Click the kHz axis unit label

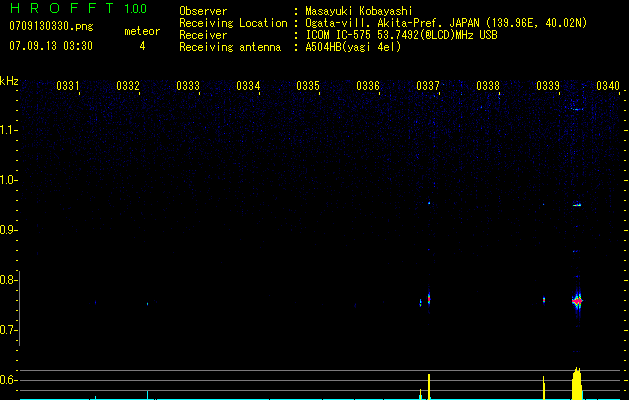[x=9, y=81]
